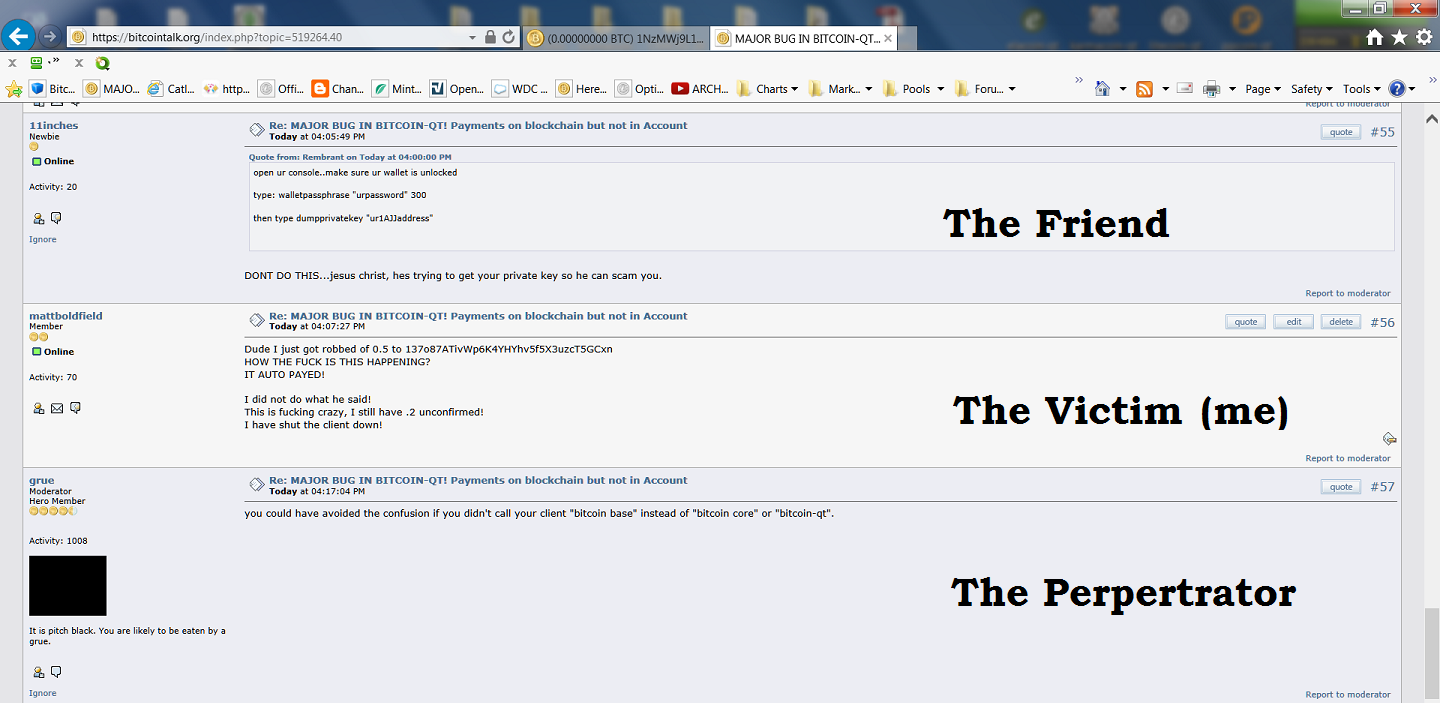This screenshot has width=1440, height=703.
Task: Open the WDC ... favorites bookmark
Action: pos(519,89)
